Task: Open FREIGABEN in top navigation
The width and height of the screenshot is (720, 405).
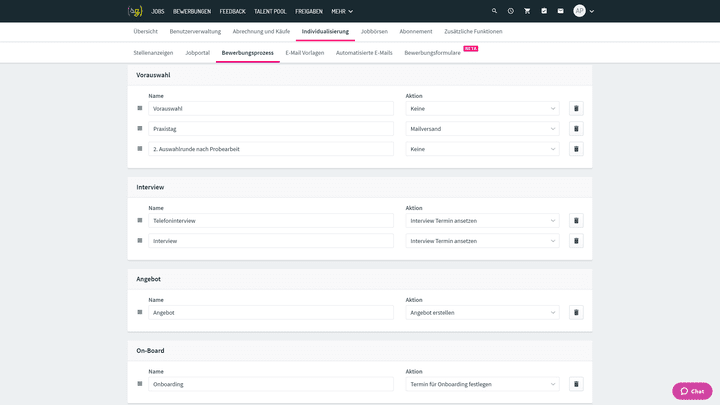Action: [309, 11]
